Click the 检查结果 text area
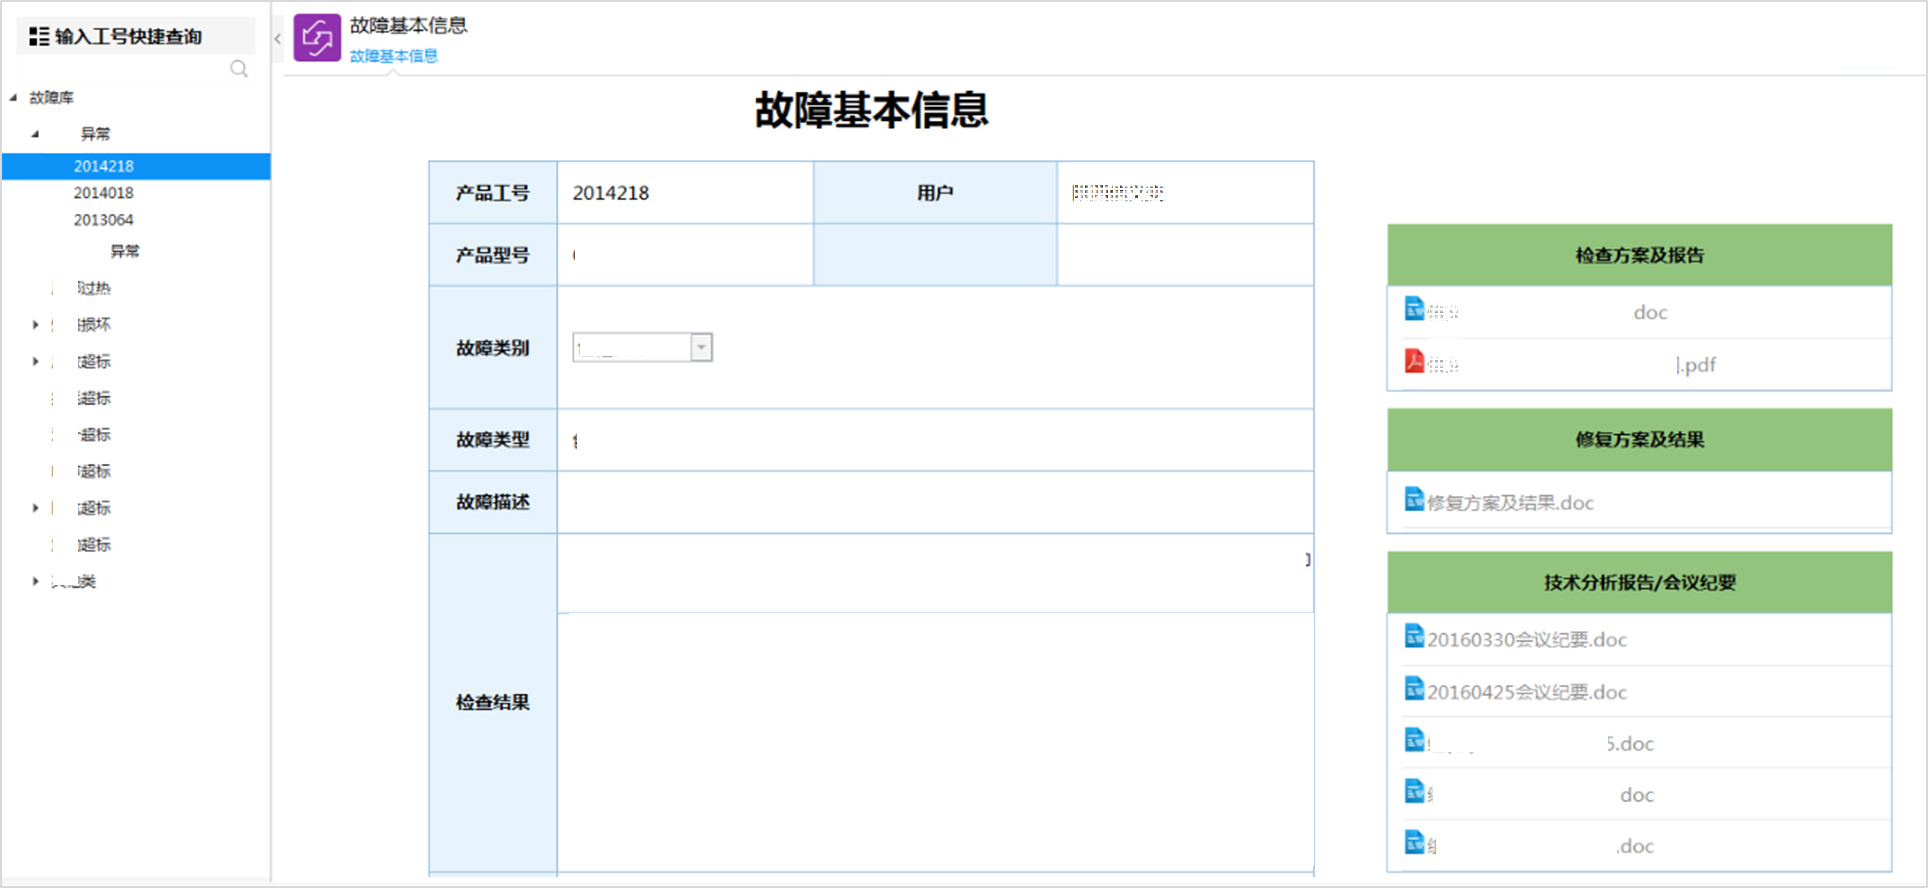This screenshot has height=888, width=1928. [935, 740]
